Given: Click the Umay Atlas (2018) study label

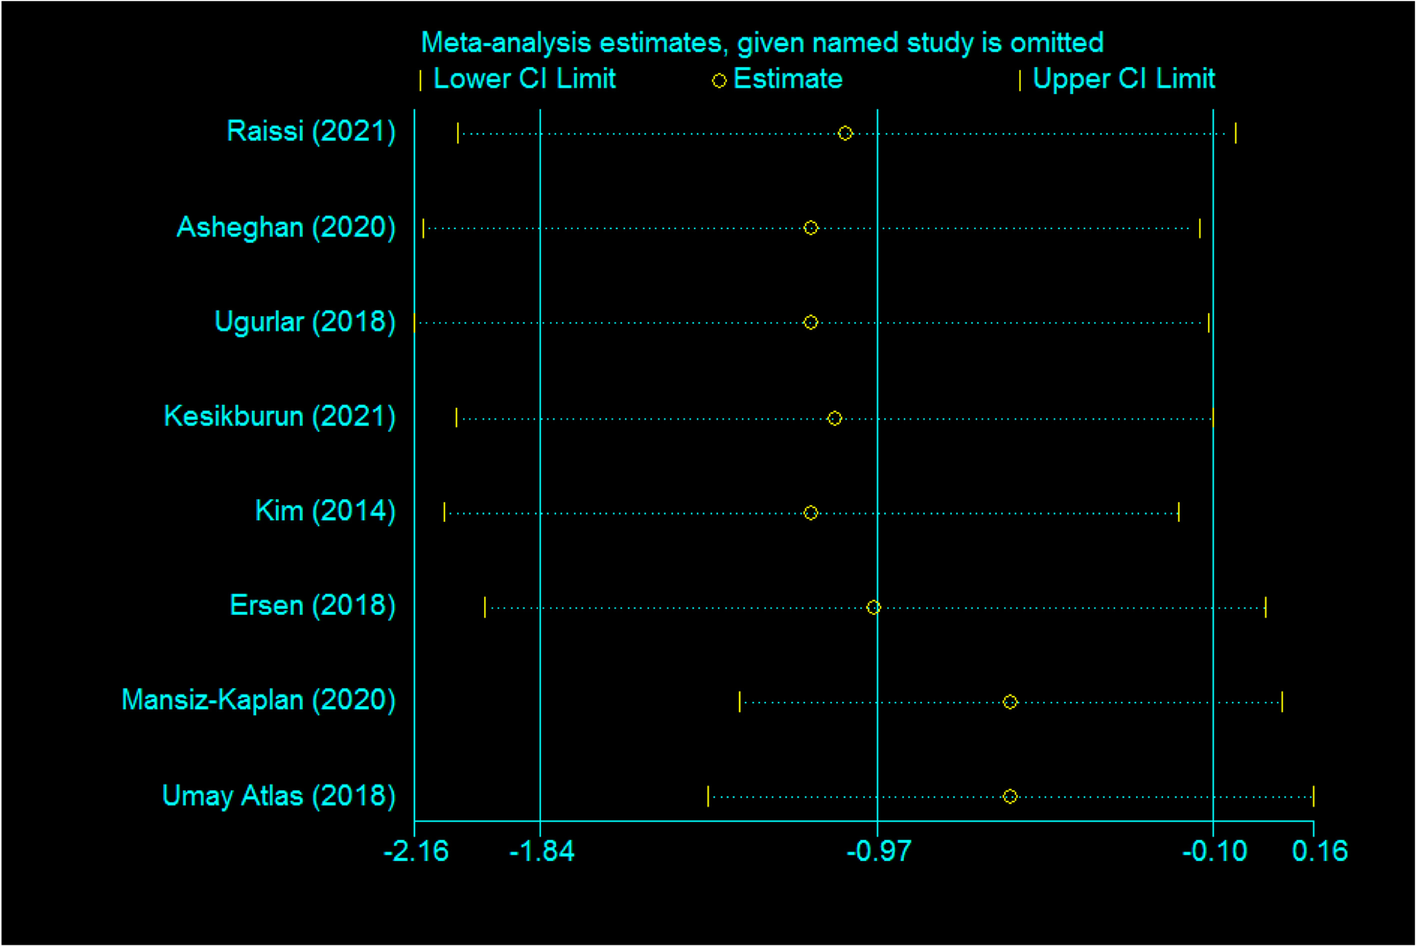Looking at the screenshot, I should [279, 796].
